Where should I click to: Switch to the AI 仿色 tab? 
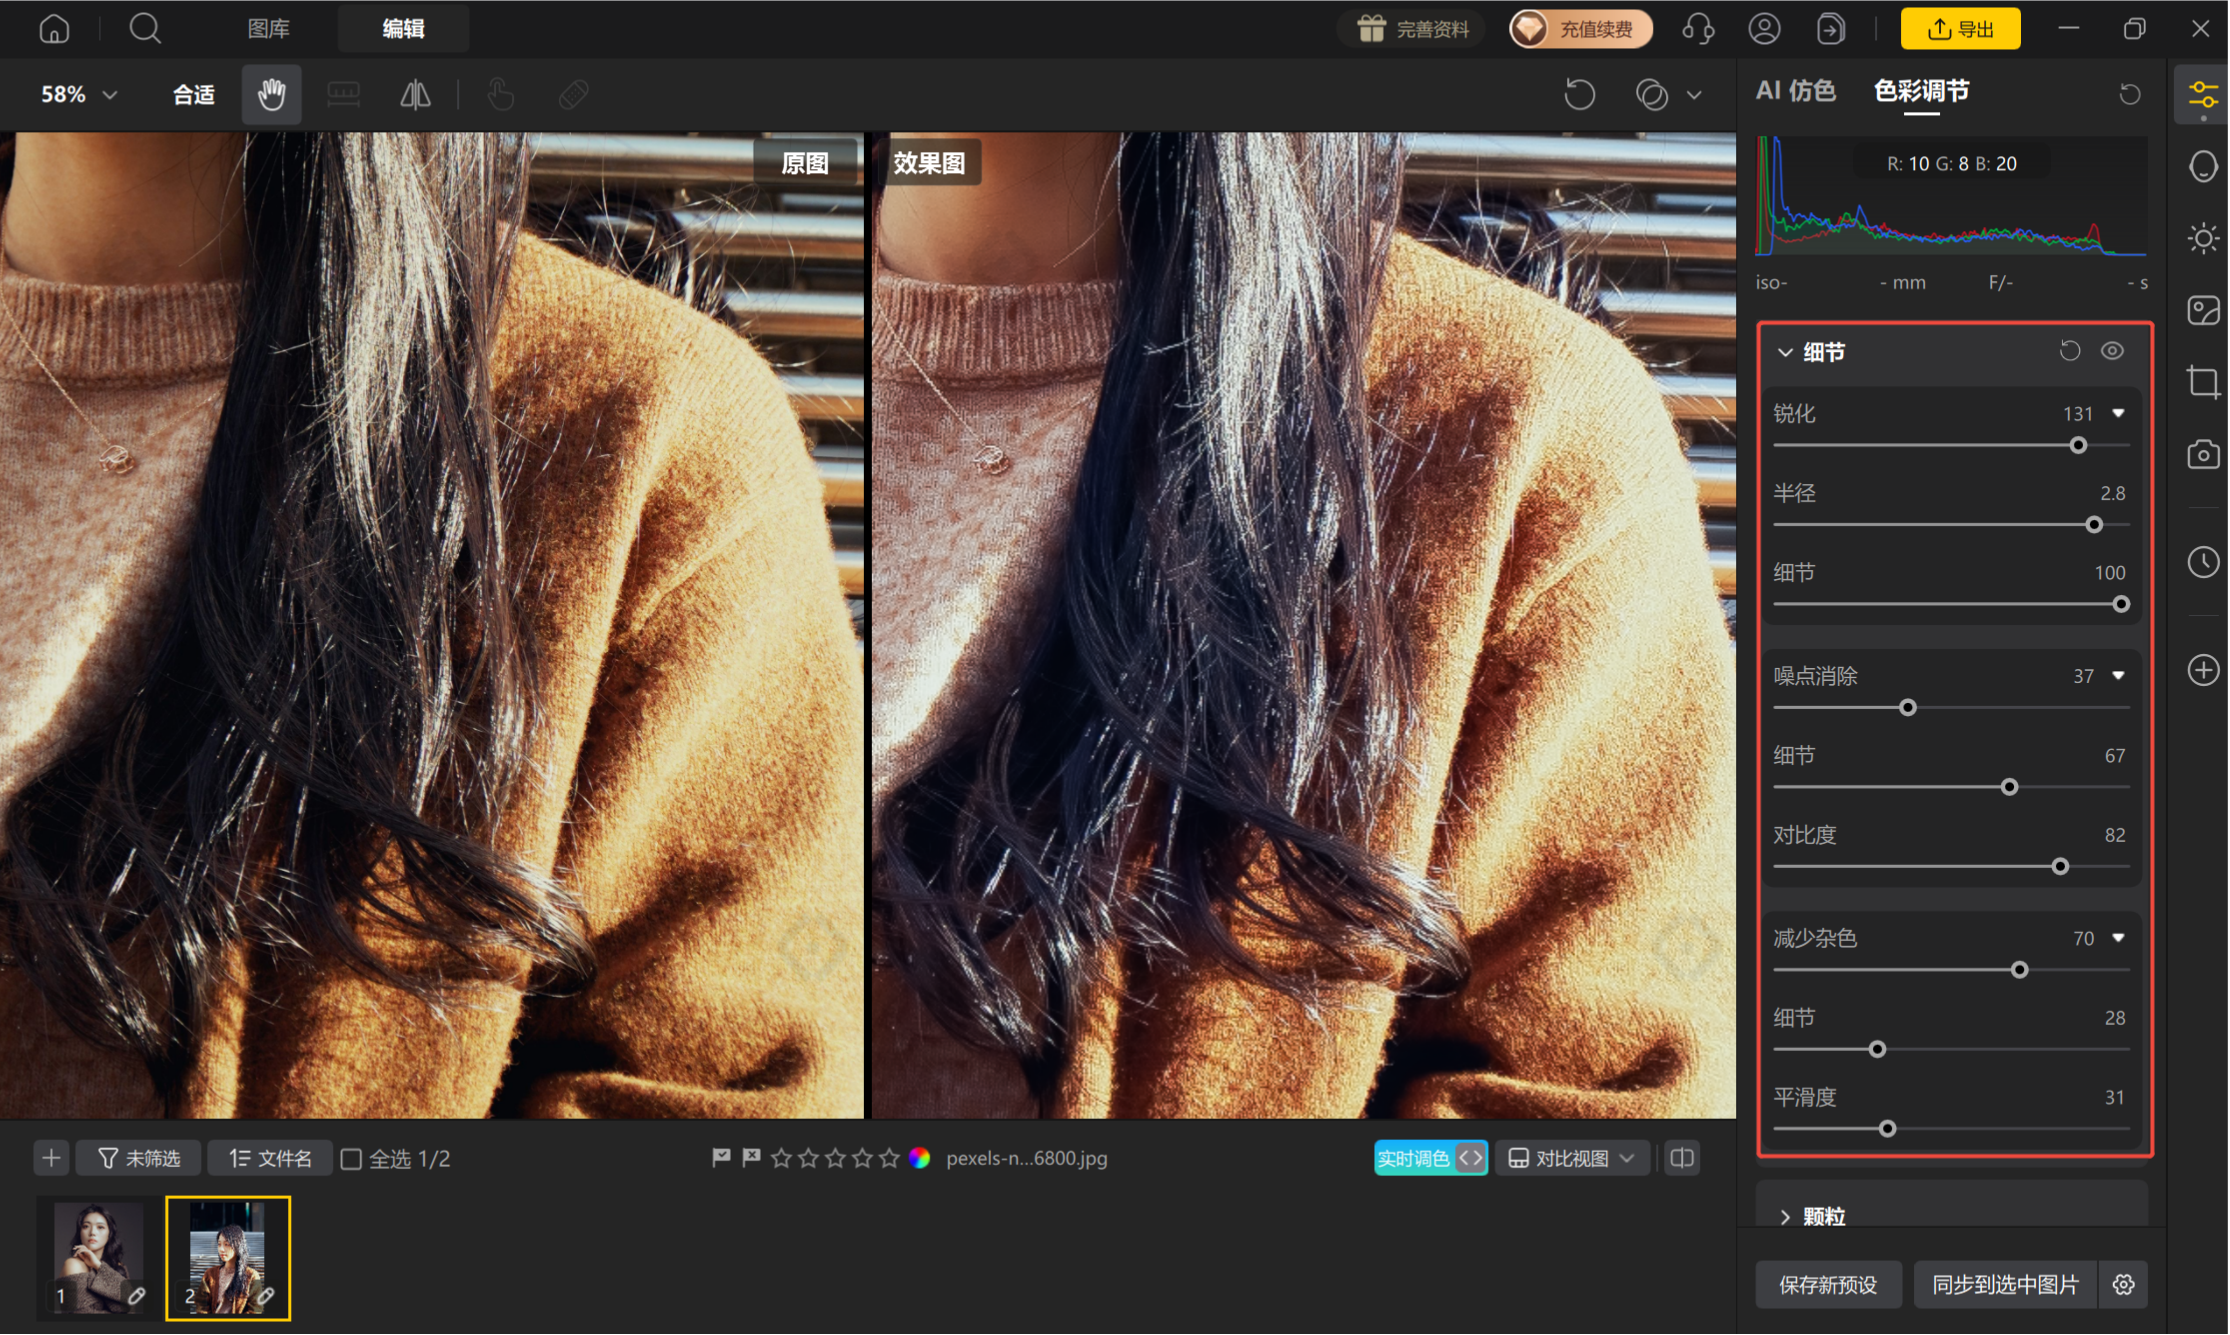pos(1795,91)
